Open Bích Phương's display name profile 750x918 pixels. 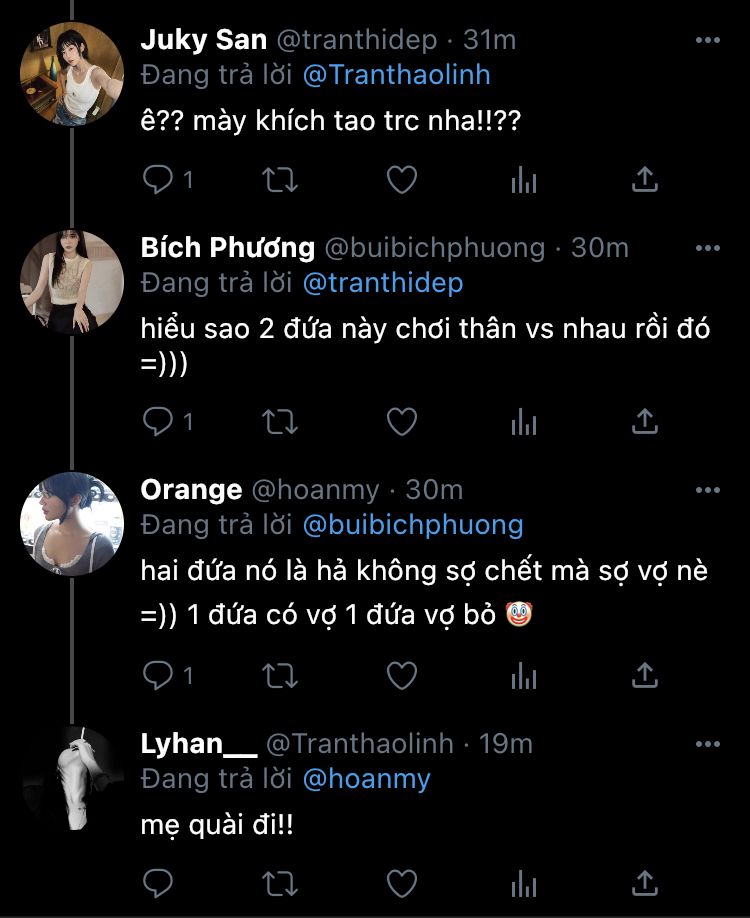pos(228,247)
